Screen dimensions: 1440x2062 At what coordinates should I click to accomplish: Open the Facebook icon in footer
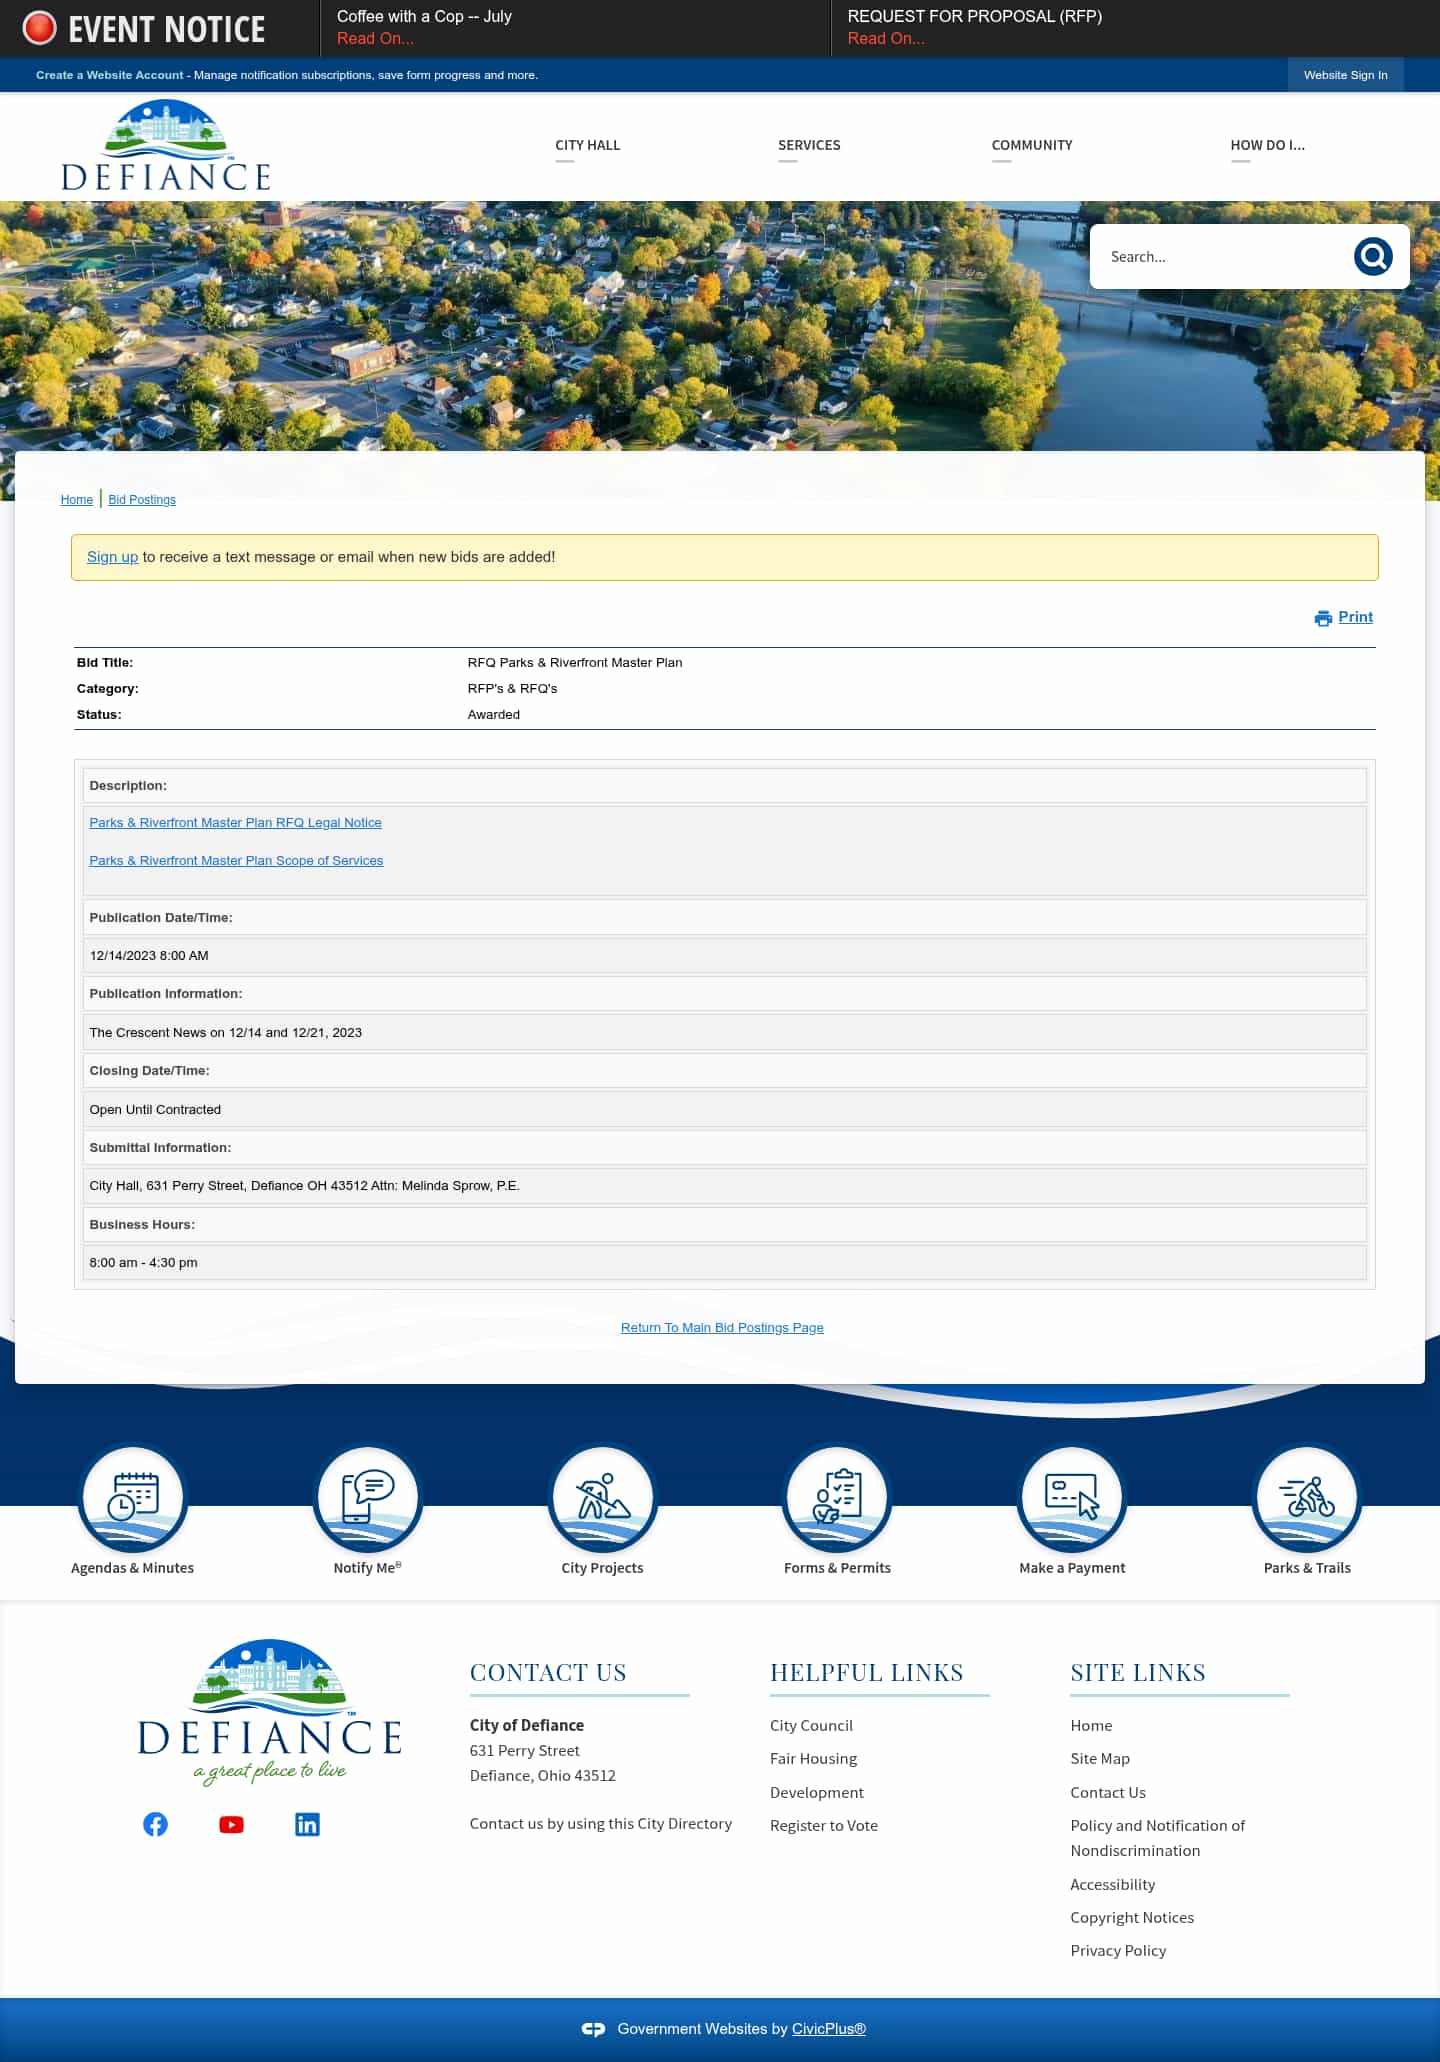tap(155, 1824)
